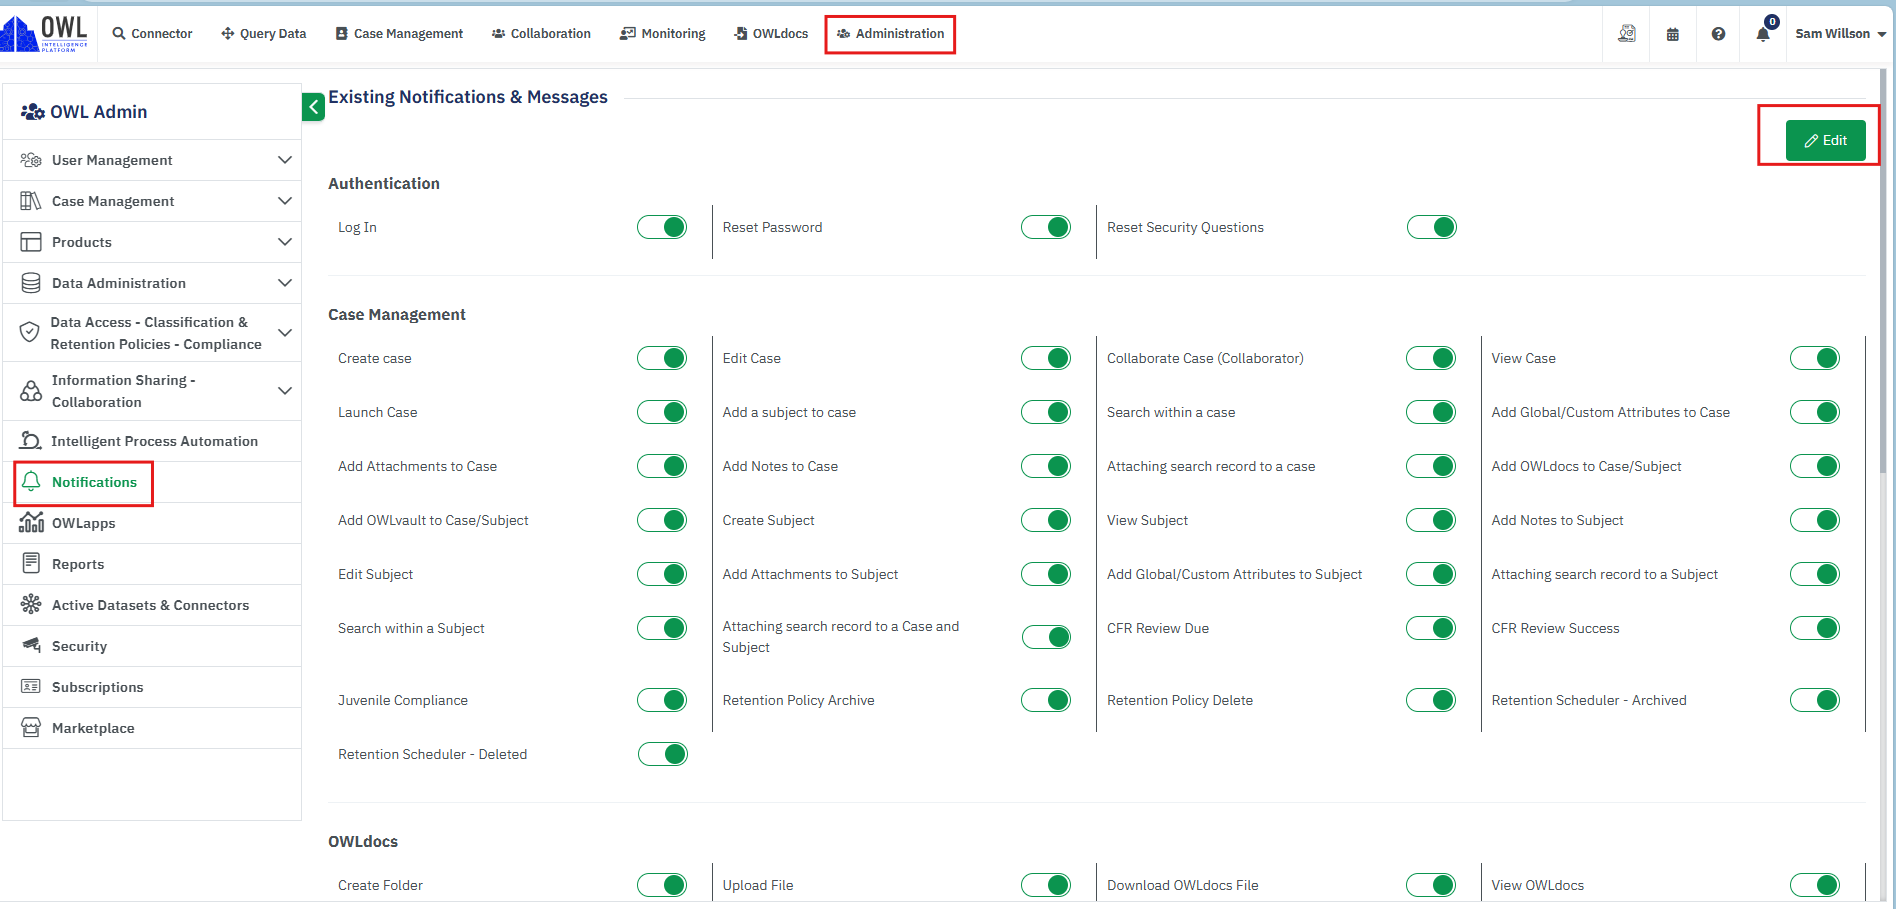Image resolution: width=1896 pixels, height=909 pixels.
Task: Open the Administration menu
Action: point(890,34)
